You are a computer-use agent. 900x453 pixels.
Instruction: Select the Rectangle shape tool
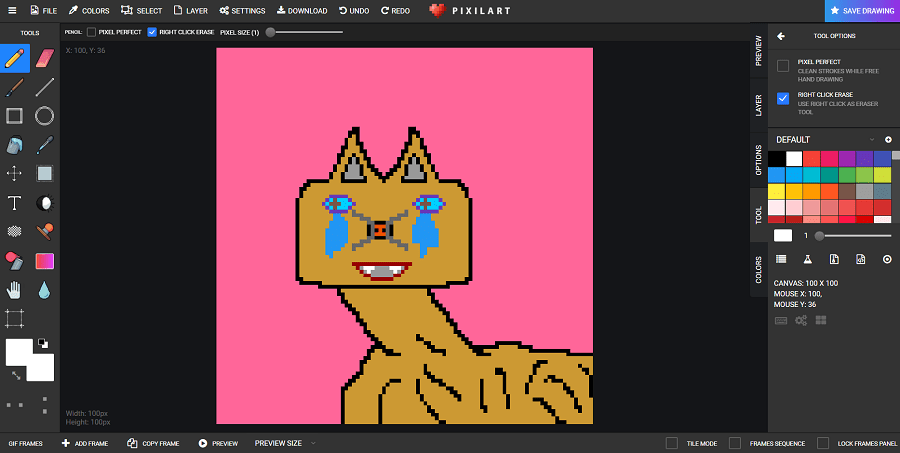pos(14,116)
